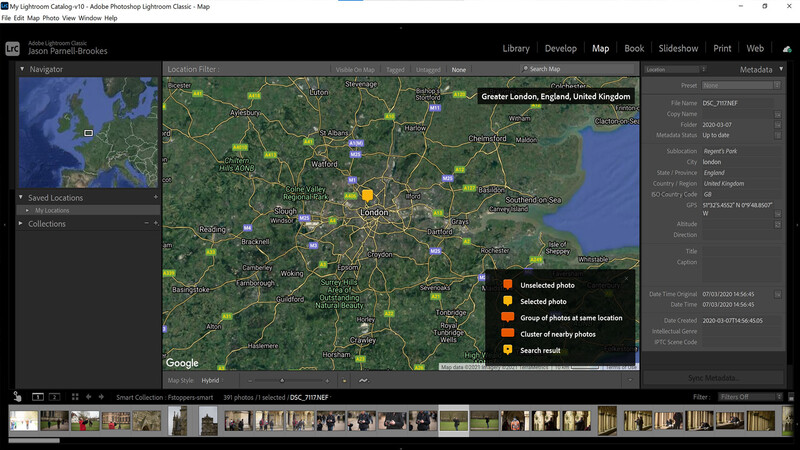Click the DSC_7117.NEF filename in filmstrip bar
The width and height of the screenshot is (800, 450).
[x=309, y=397]
